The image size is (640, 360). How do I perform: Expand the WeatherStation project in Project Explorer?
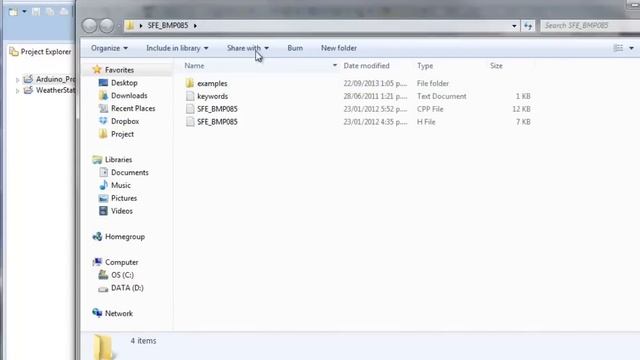[x=18, y=91]
